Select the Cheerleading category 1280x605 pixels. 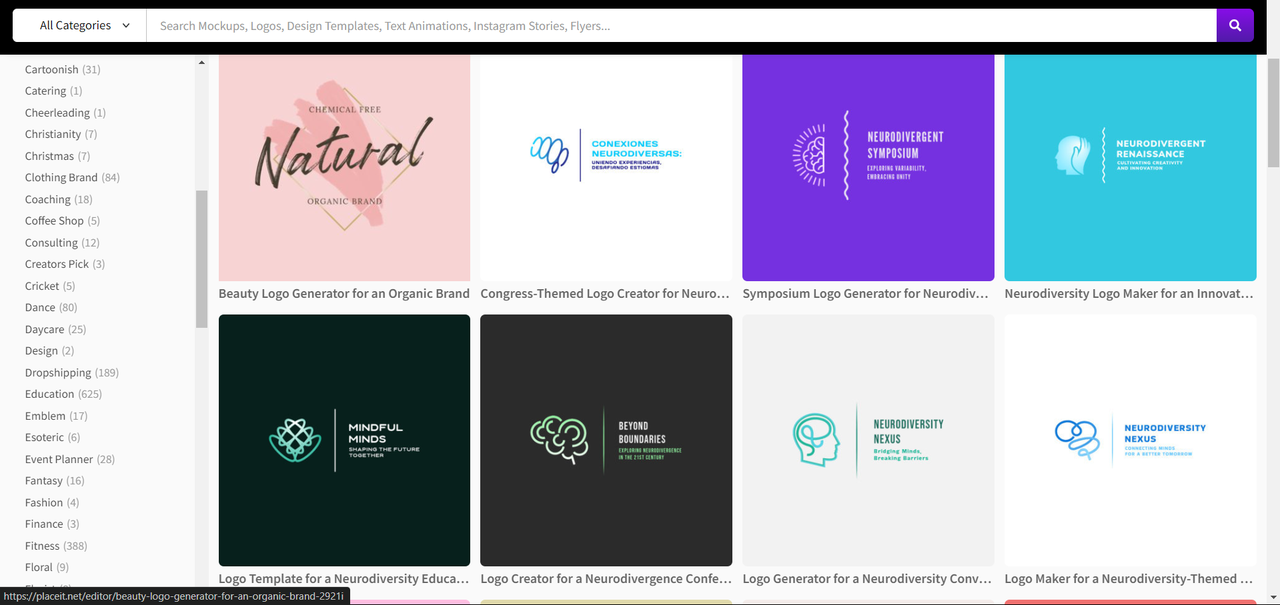[65, 113]
